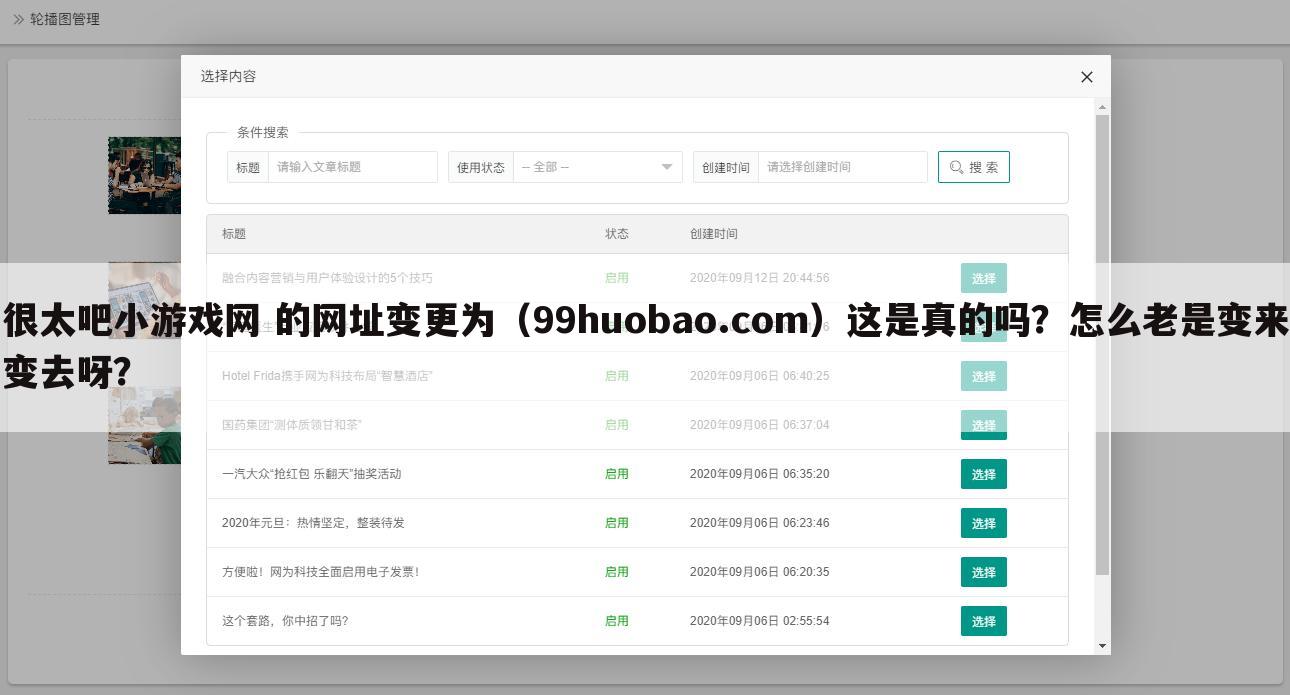
Task: Click 选择 for 方便啦！网为科技 row
Action: click(x=984, y=572)
